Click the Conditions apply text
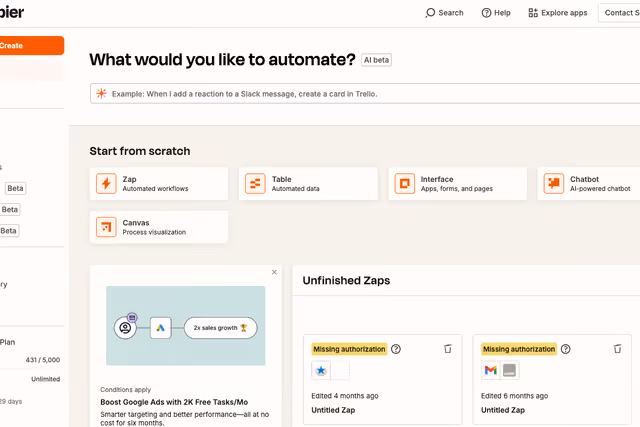This screenshot has width=640, height=427. point(126,389)
